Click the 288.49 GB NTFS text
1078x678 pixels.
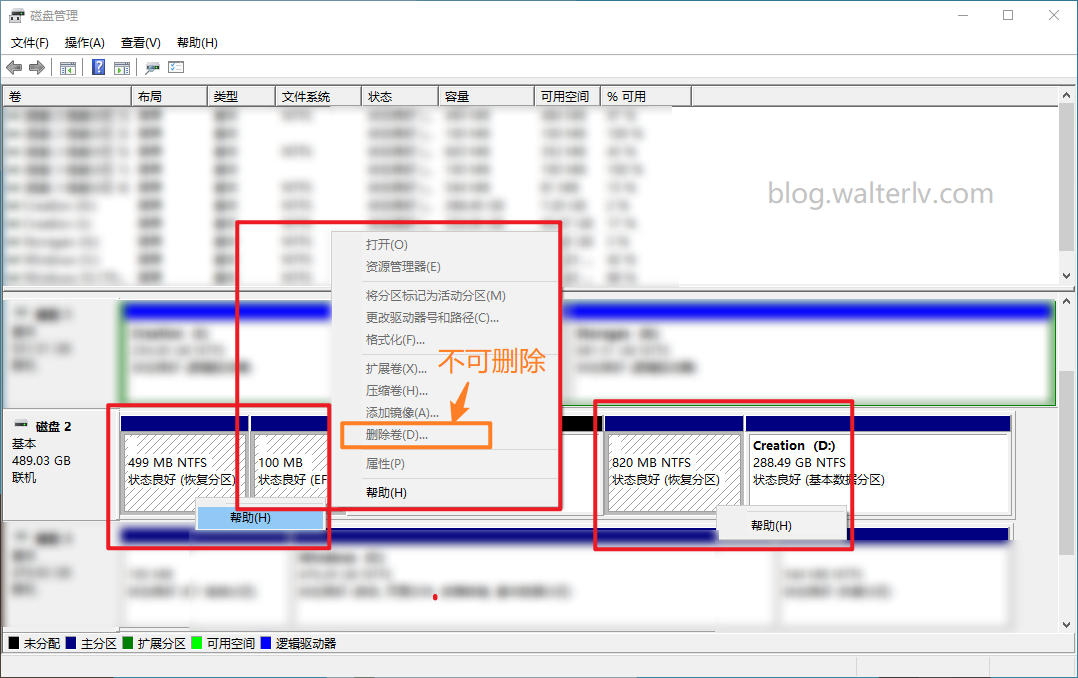[799, 463]
